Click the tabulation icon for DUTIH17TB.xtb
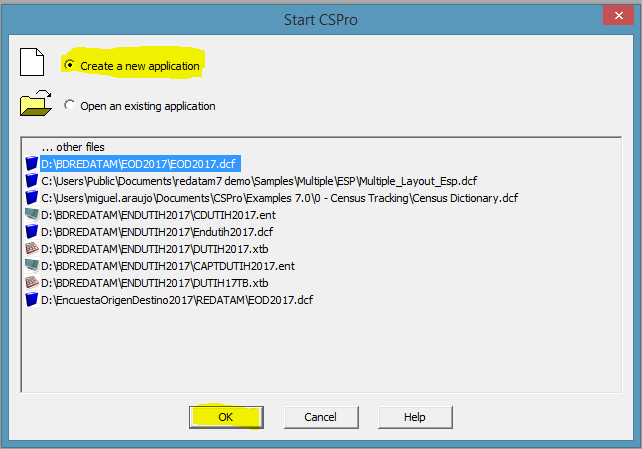This screenshot has height=449, width=642. pyautogui.click(x=32, y=282)
